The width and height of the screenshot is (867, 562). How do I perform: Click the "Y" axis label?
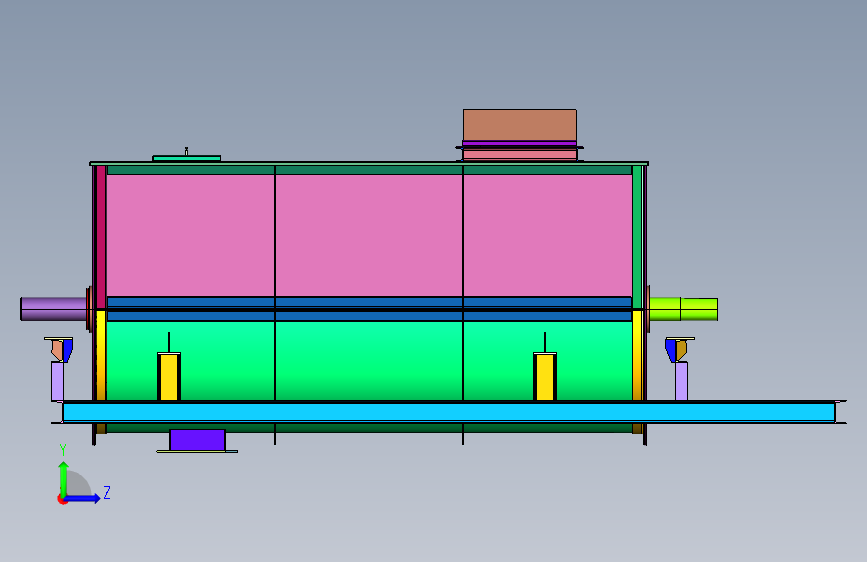click(x=63, y=450)
